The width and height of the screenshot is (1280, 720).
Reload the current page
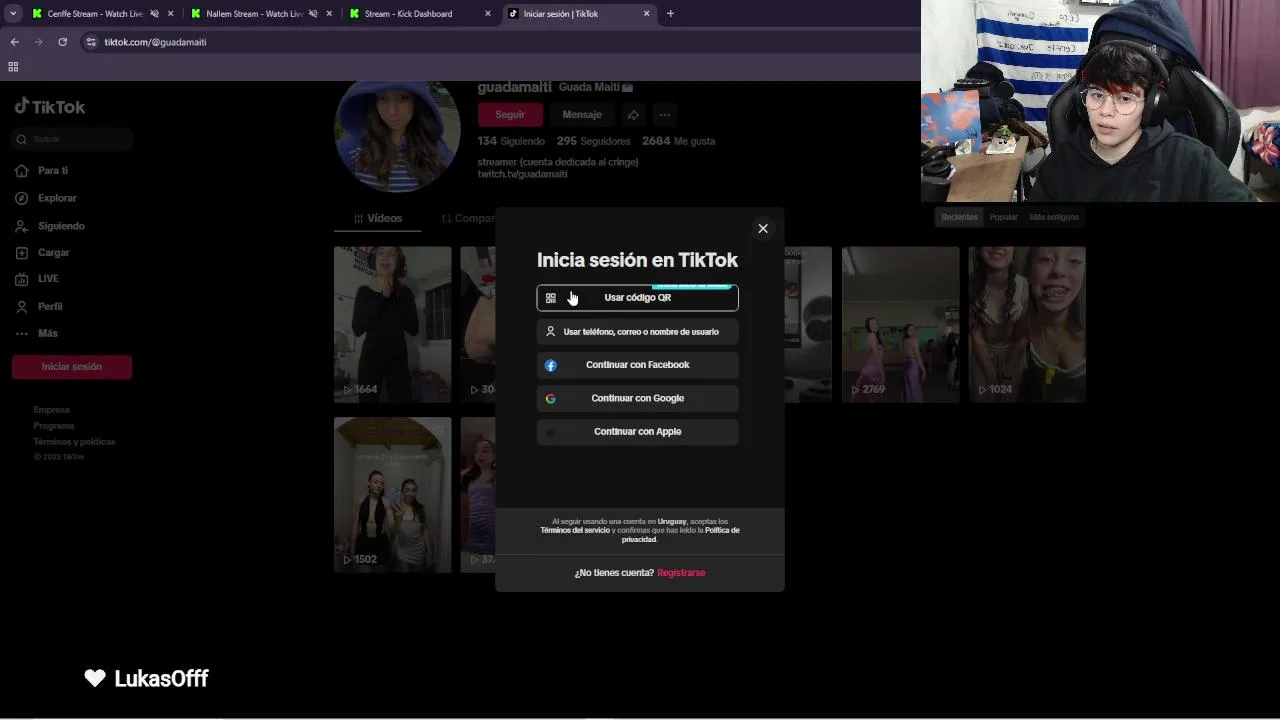pos(62,42)
